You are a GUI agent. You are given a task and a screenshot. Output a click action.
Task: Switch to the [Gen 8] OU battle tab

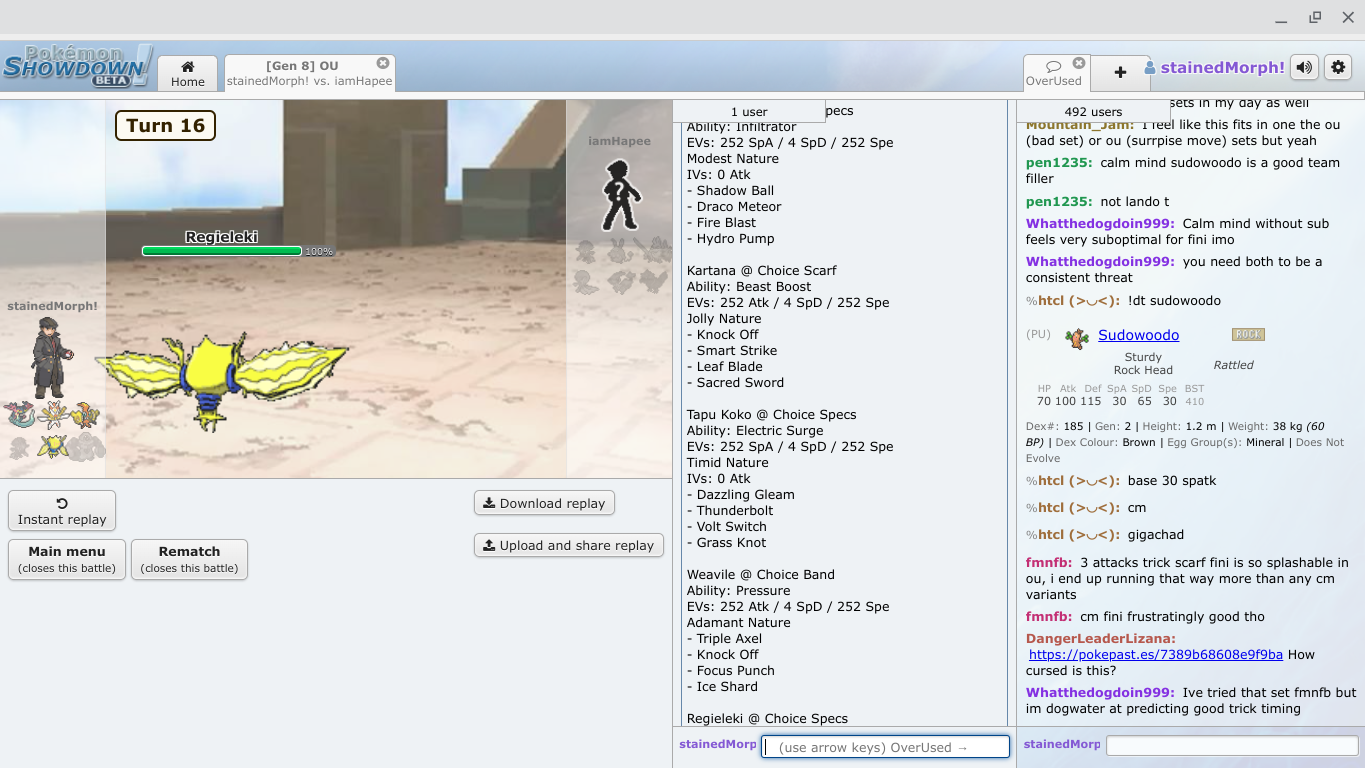click(310, 73)
